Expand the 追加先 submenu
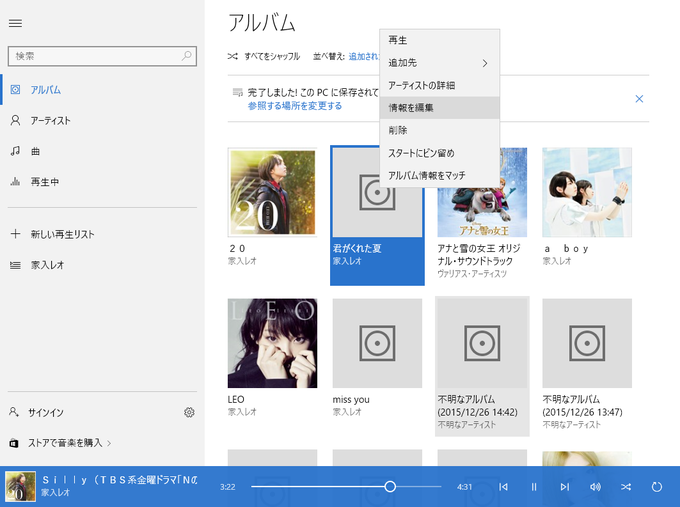Screen dimensions: 680x507 [x=440, y=63]
